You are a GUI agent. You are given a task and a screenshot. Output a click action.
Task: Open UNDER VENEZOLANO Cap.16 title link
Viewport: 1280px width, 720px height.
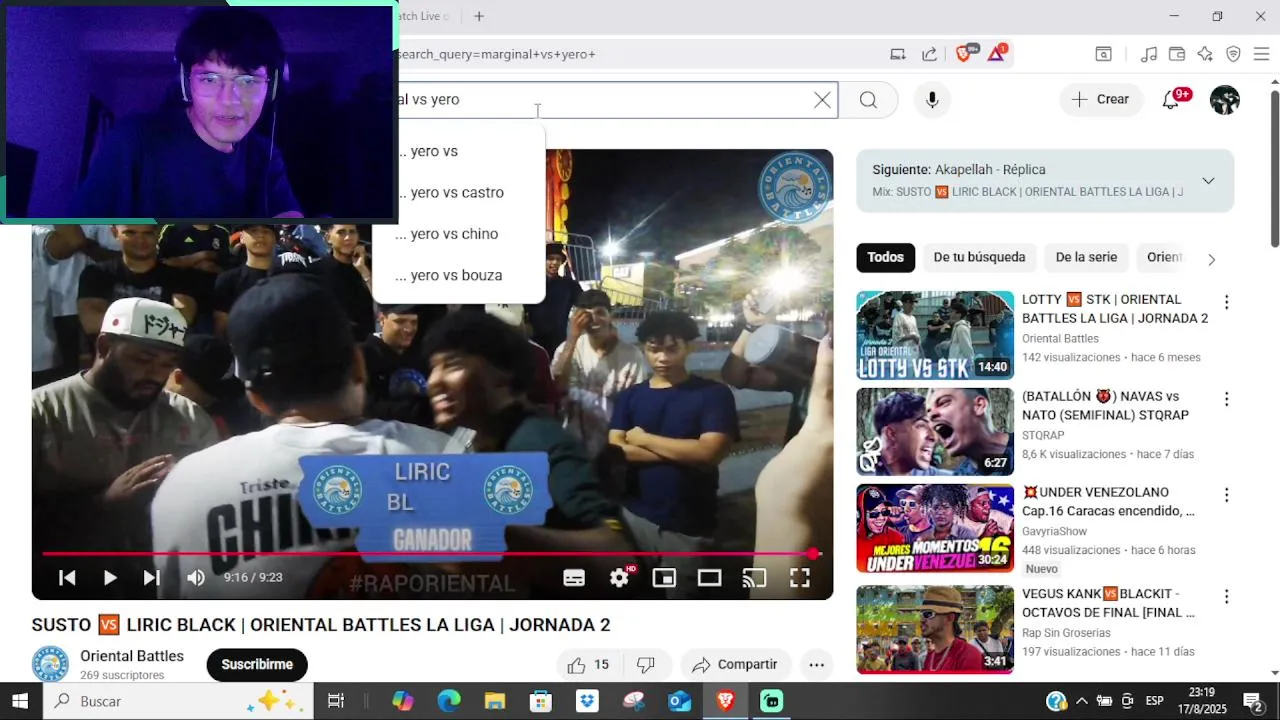click(1108, 501)
